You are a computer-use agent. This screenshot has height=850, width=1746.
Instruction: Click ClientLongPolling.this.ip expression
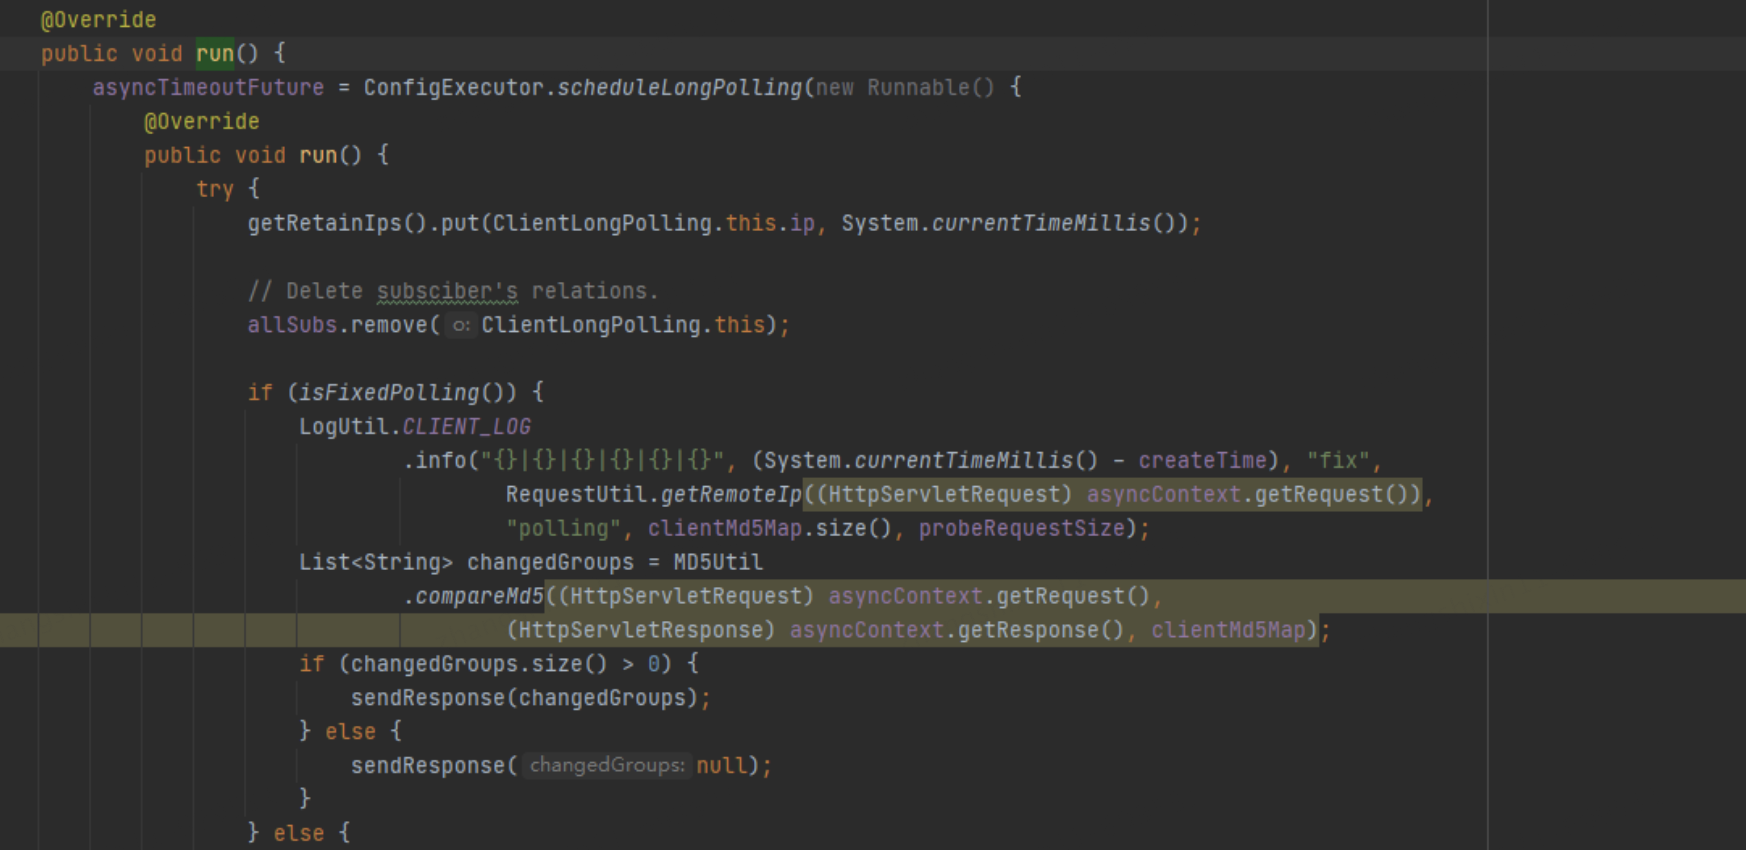pos(654,223)
